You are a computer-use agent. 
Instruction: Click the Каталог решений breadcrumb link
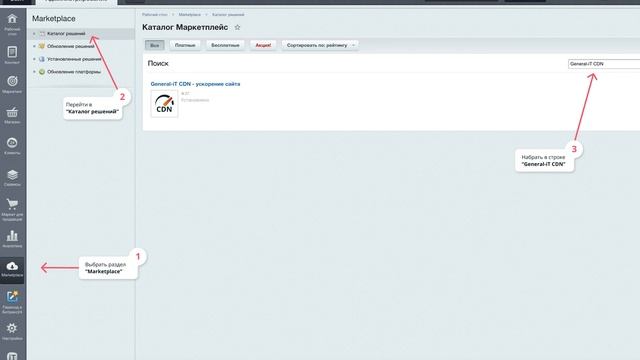click(x=228, y=15)
